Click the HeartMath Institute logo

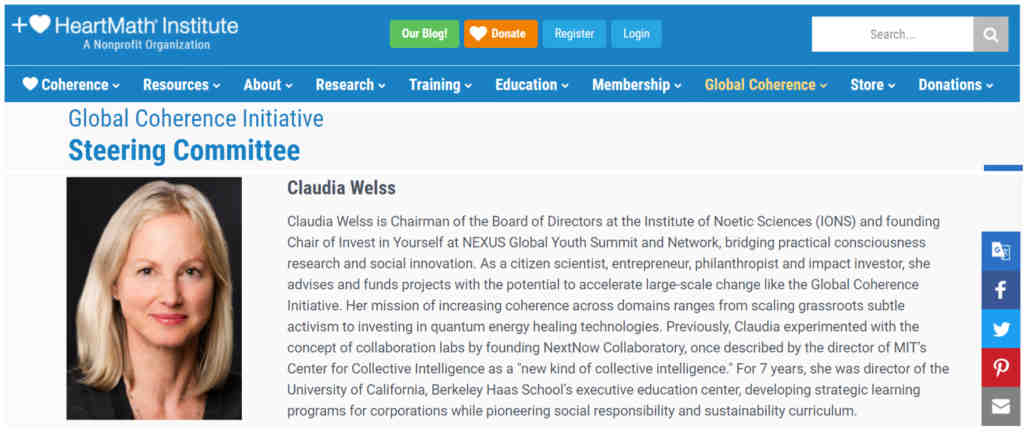point(125,31)
